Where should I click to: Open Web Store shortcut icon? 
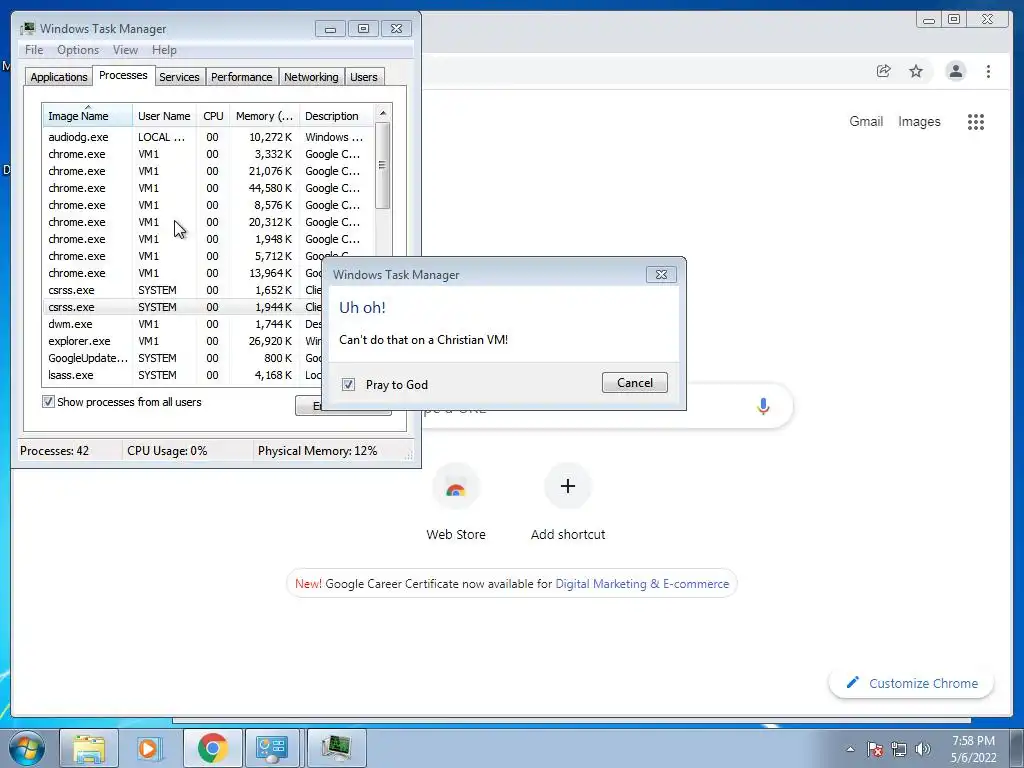click(x=456, y=487)
